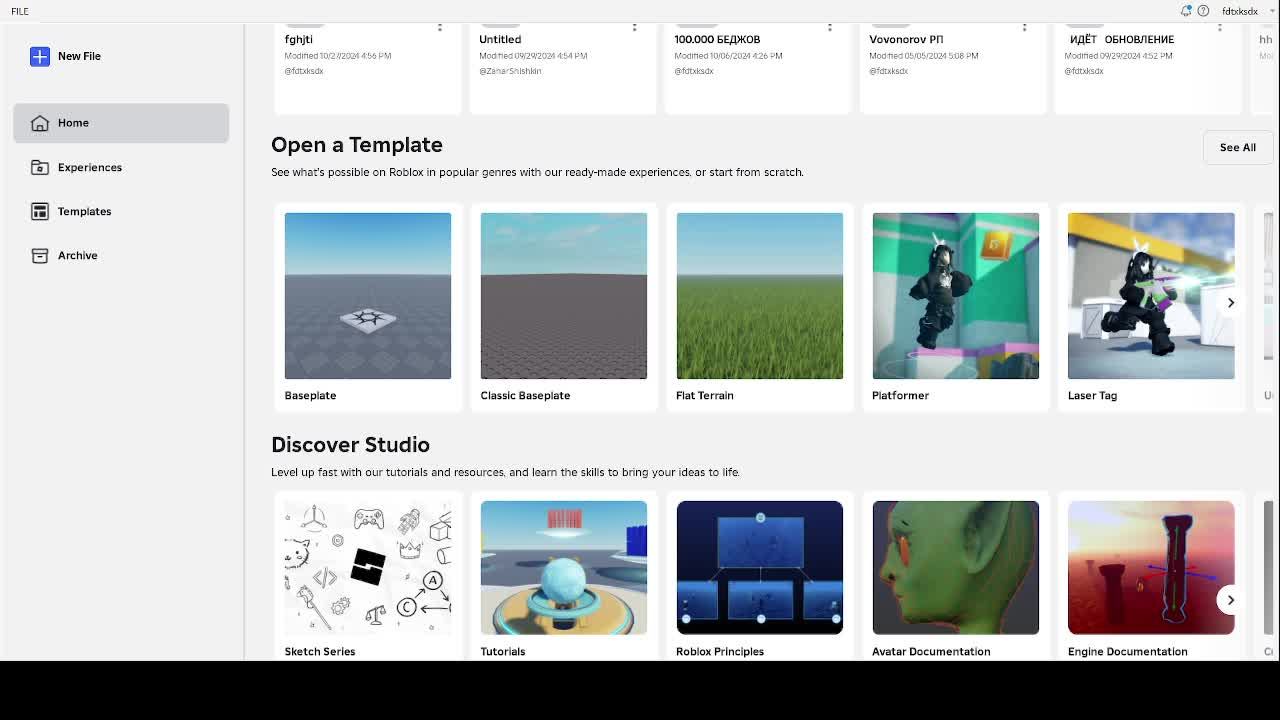Open the FILE menu
This screenshot has height=720, width=1280.
pyautogui.click(x=20, y=11)
